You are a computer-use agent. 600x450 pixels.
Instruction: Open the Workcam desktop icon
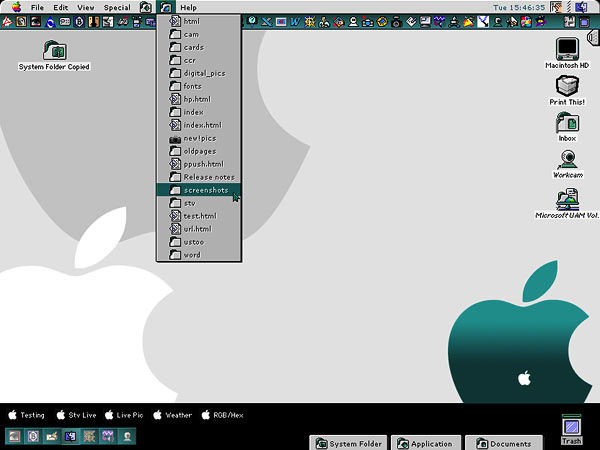[567, 160]
